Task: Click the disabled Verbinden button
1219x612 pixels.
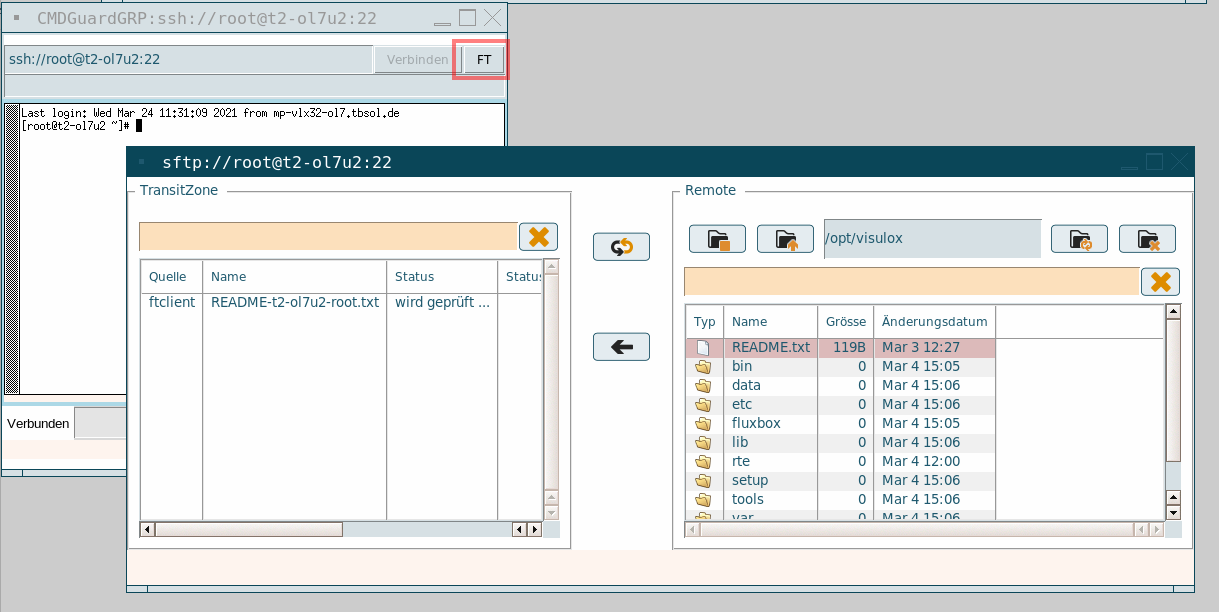Action: [x=417, y=60]
